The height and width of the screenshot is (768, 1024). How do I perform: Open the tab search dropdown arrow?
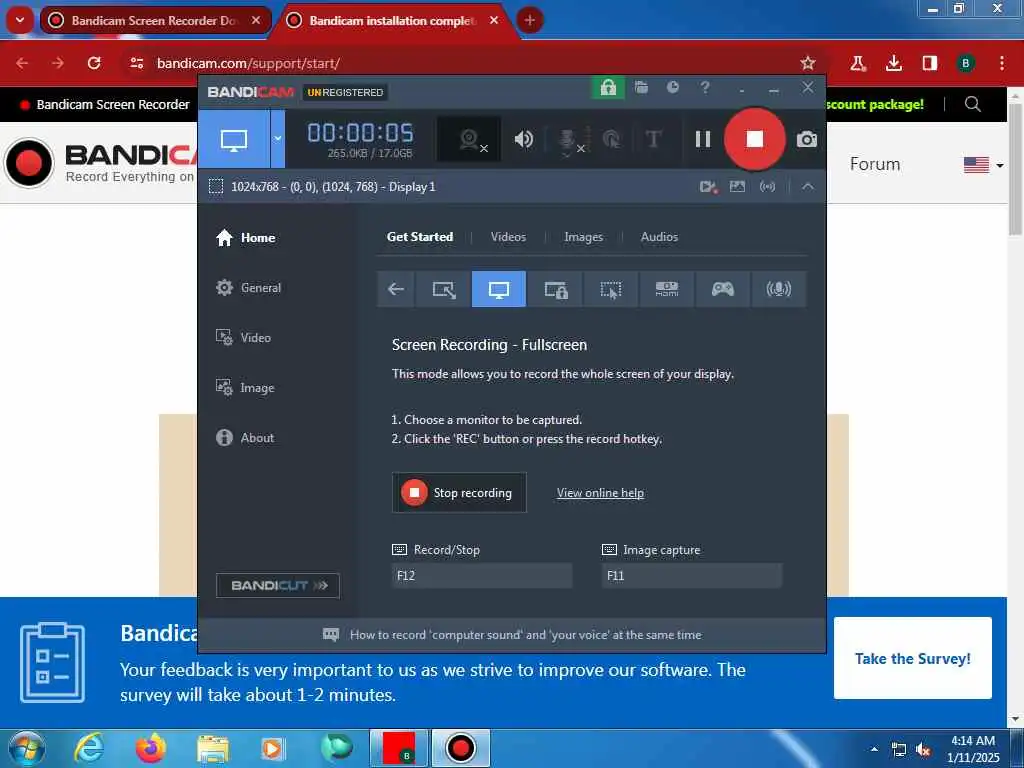point(20,20)
